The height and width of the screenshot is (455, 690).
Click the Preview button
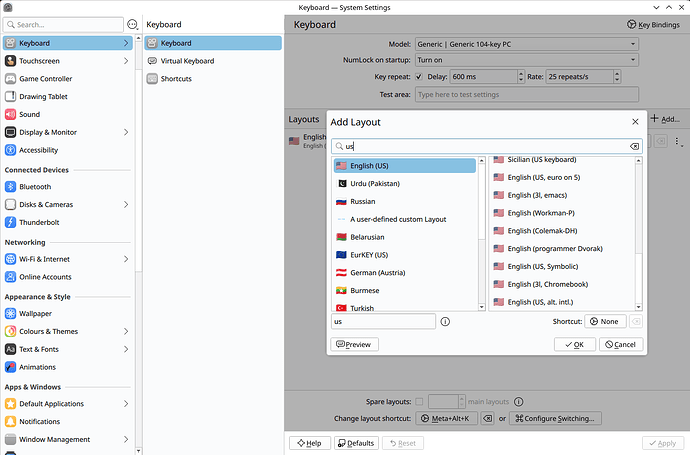[355, 344]
